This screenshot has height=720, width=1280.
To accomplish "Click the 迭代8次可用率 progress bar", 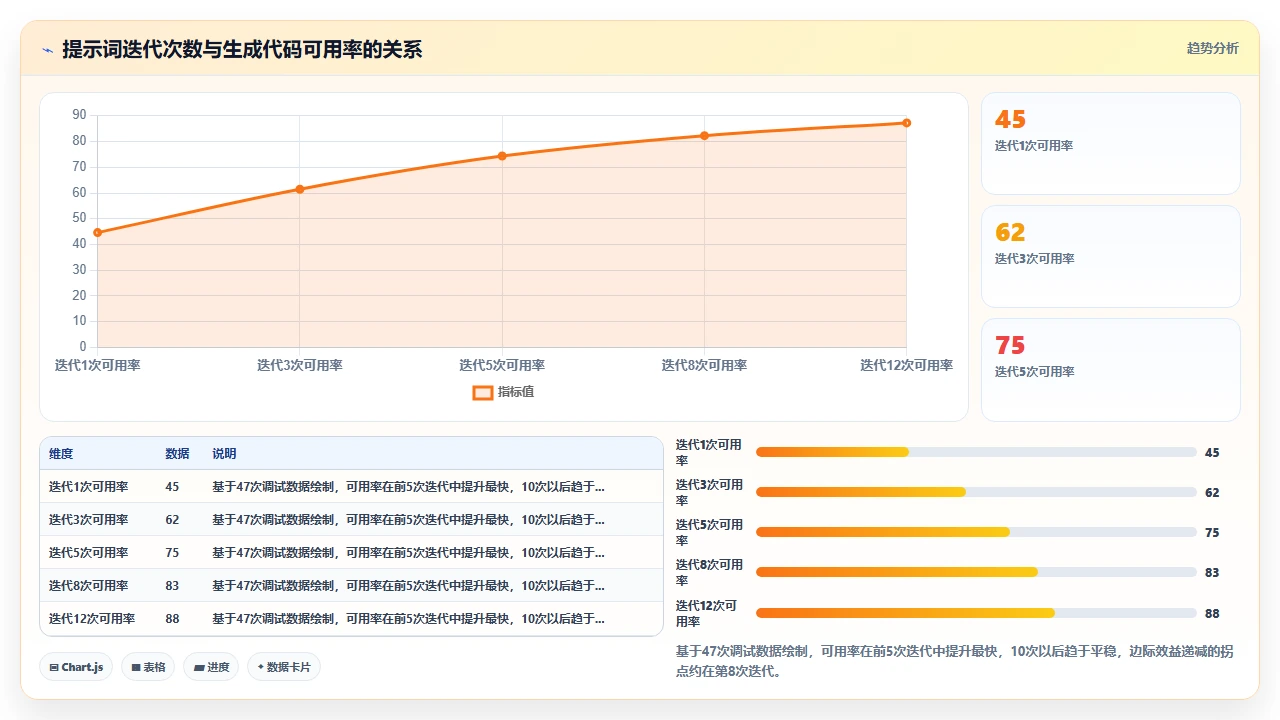I will [976, 572].
